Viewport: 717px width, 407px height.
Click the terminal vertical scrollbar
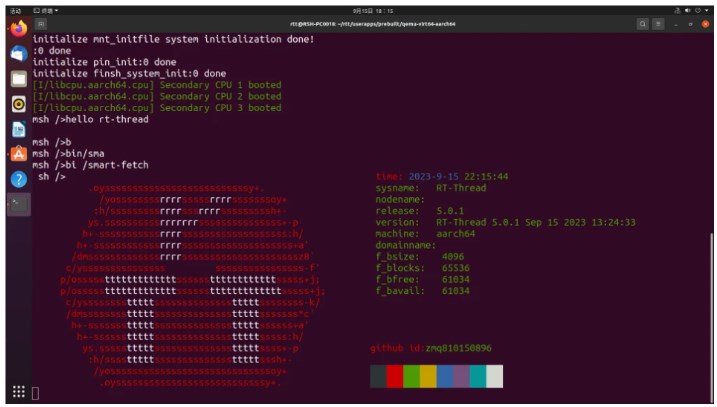pyautogui.click(x=711, y=316)
